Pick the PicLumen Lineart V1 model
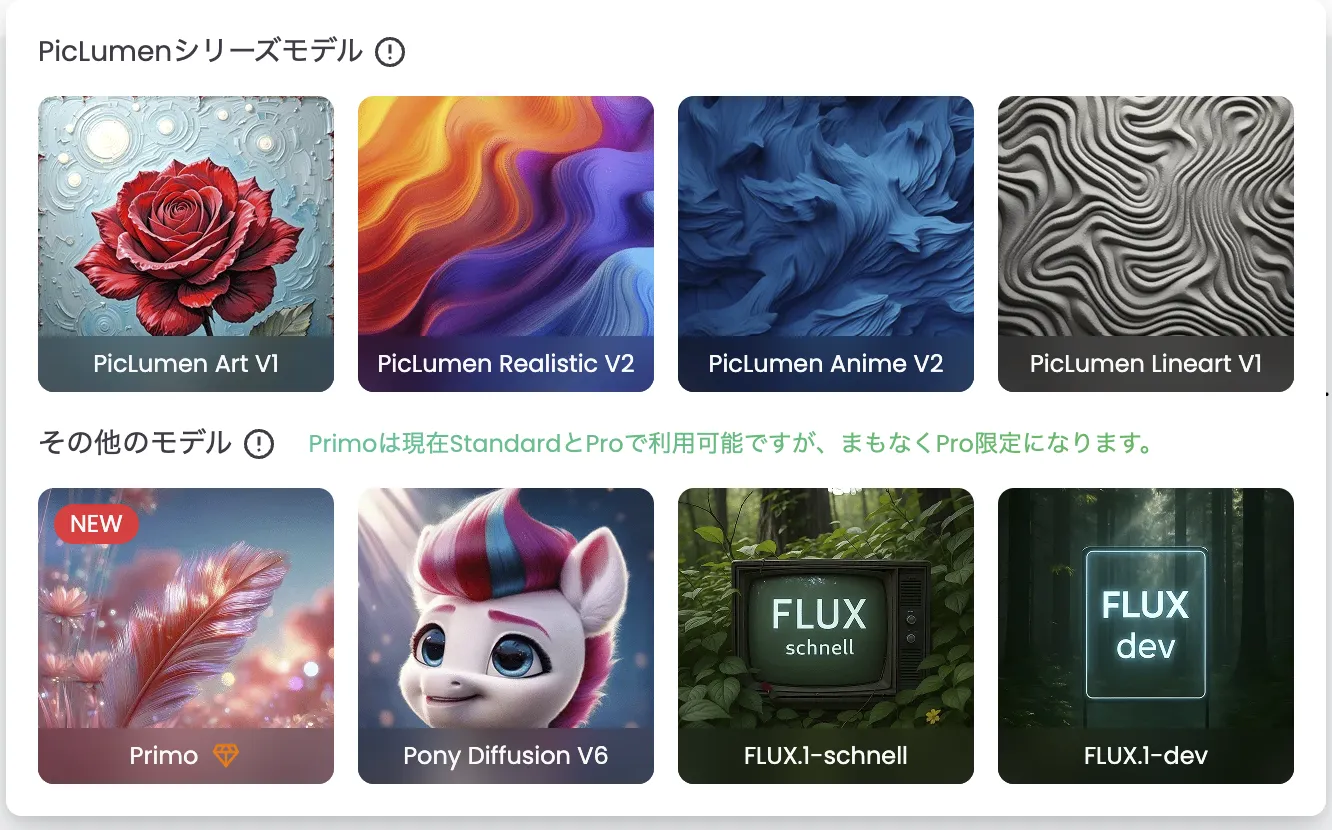This screenshot has height=830, width=1332. coord(1146,244)
